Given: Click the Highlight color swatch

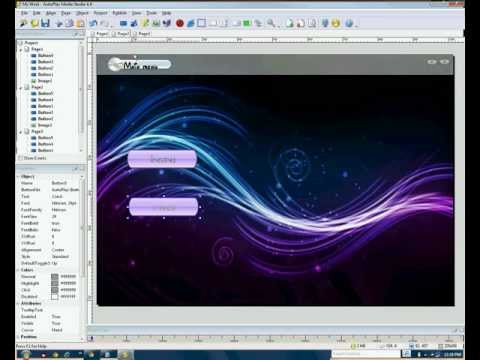Looking at the screenshot, I should [x=55, y=283].
